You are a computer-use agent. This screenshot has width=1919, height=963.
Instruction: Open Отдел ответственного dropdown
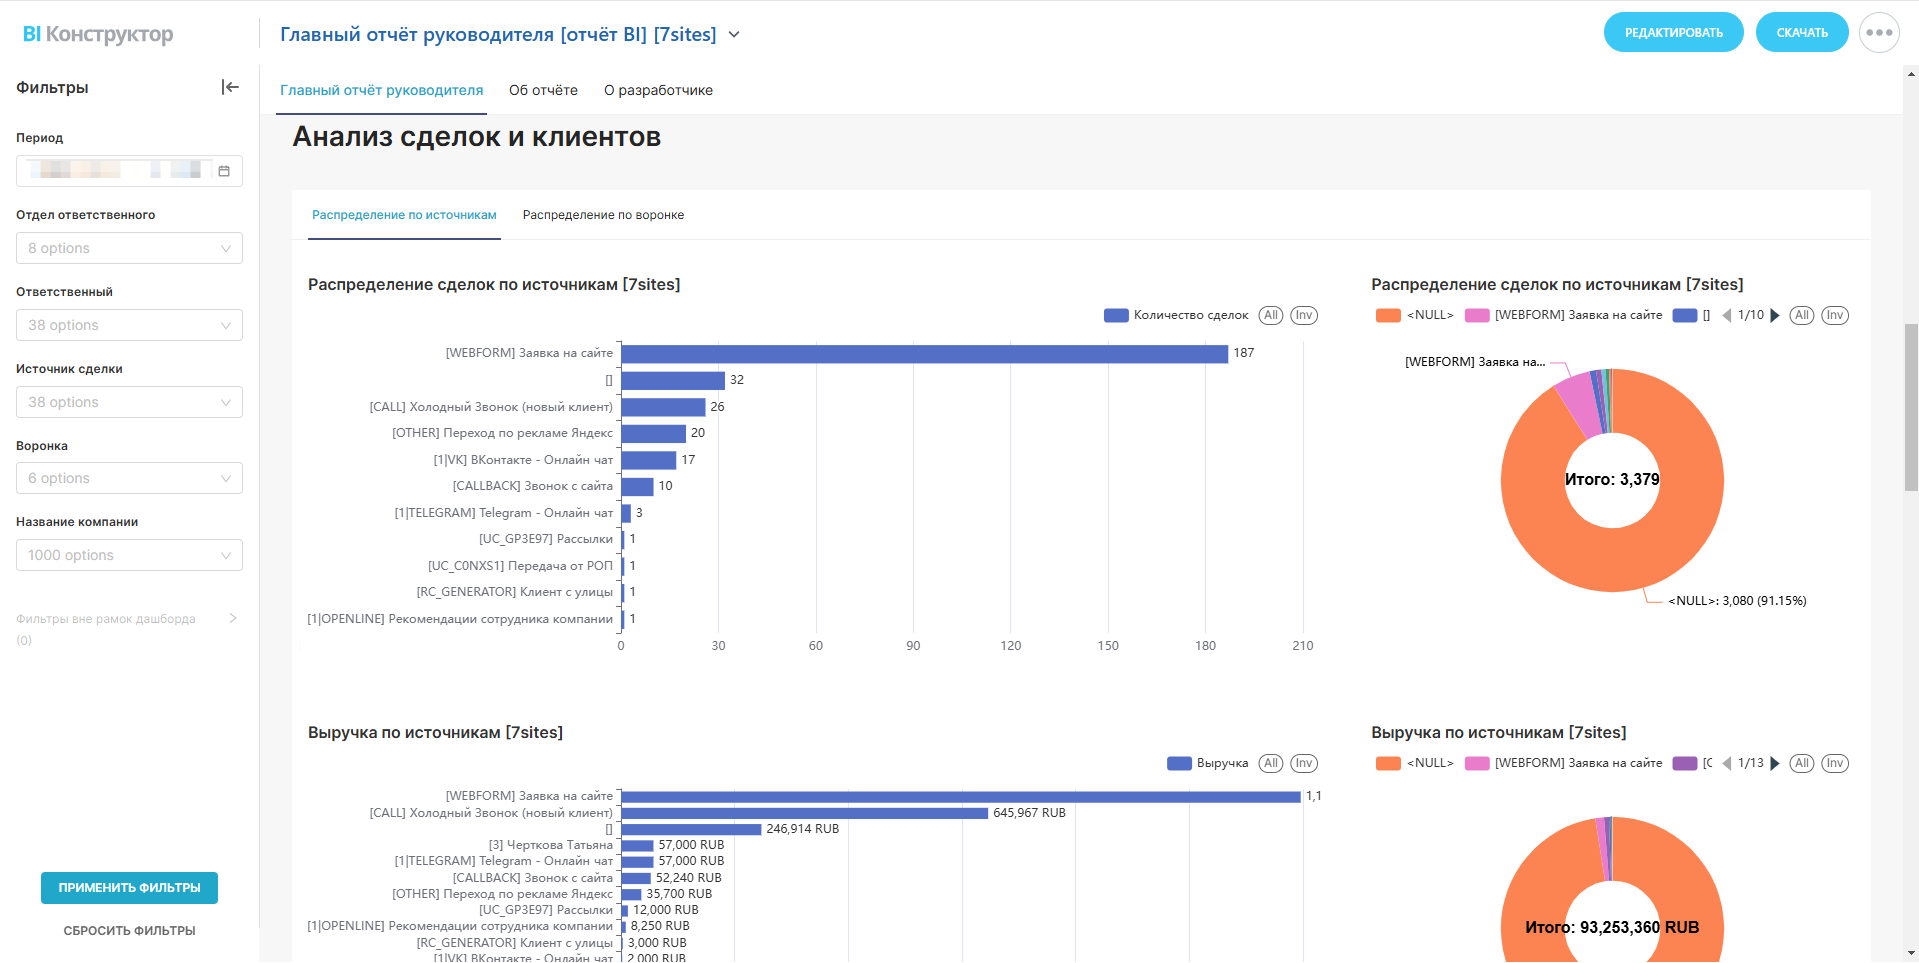pos(129,248)
